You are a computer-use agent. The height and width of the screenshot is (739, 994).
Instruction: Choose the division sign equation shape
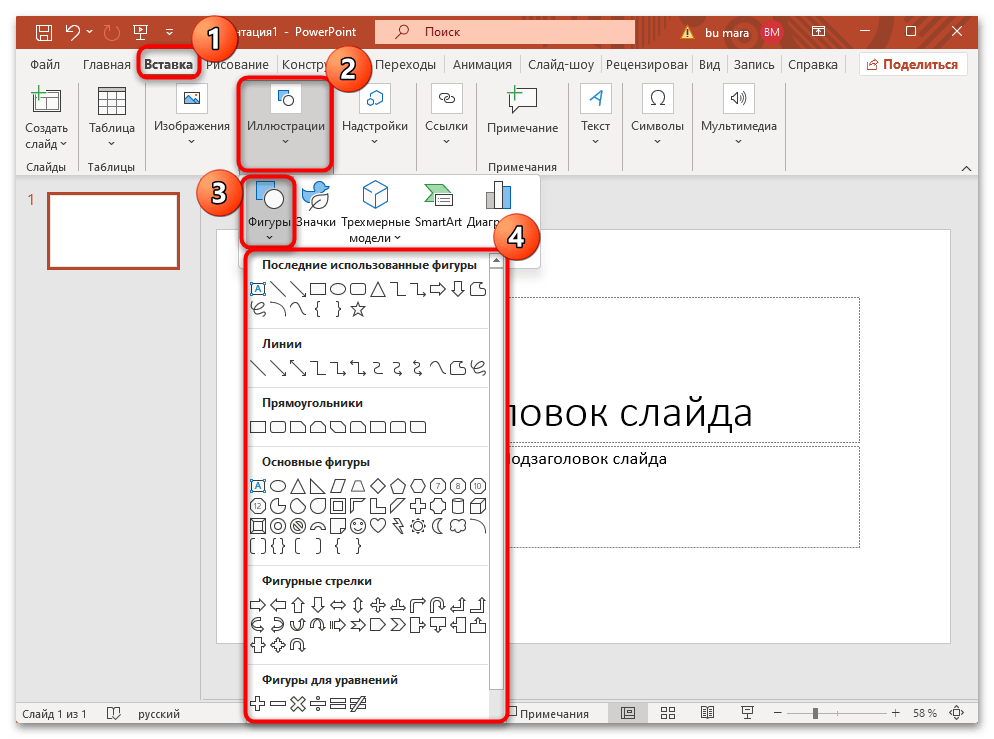tap(318, 704)
